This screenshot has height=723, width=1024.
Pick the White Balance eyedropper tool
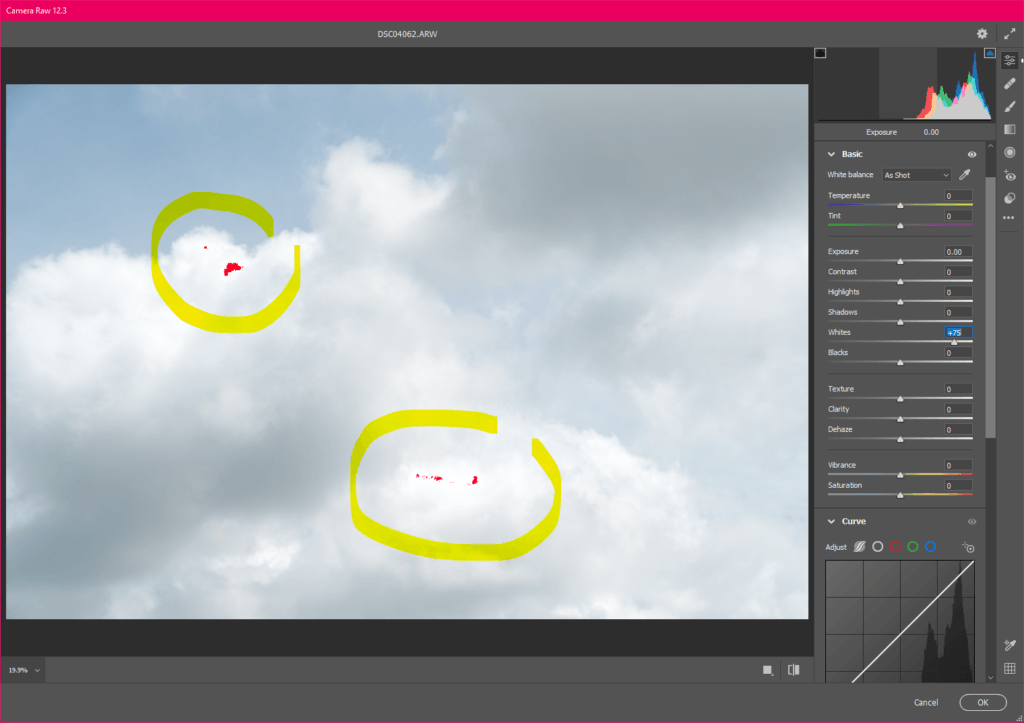click(965, 174)
